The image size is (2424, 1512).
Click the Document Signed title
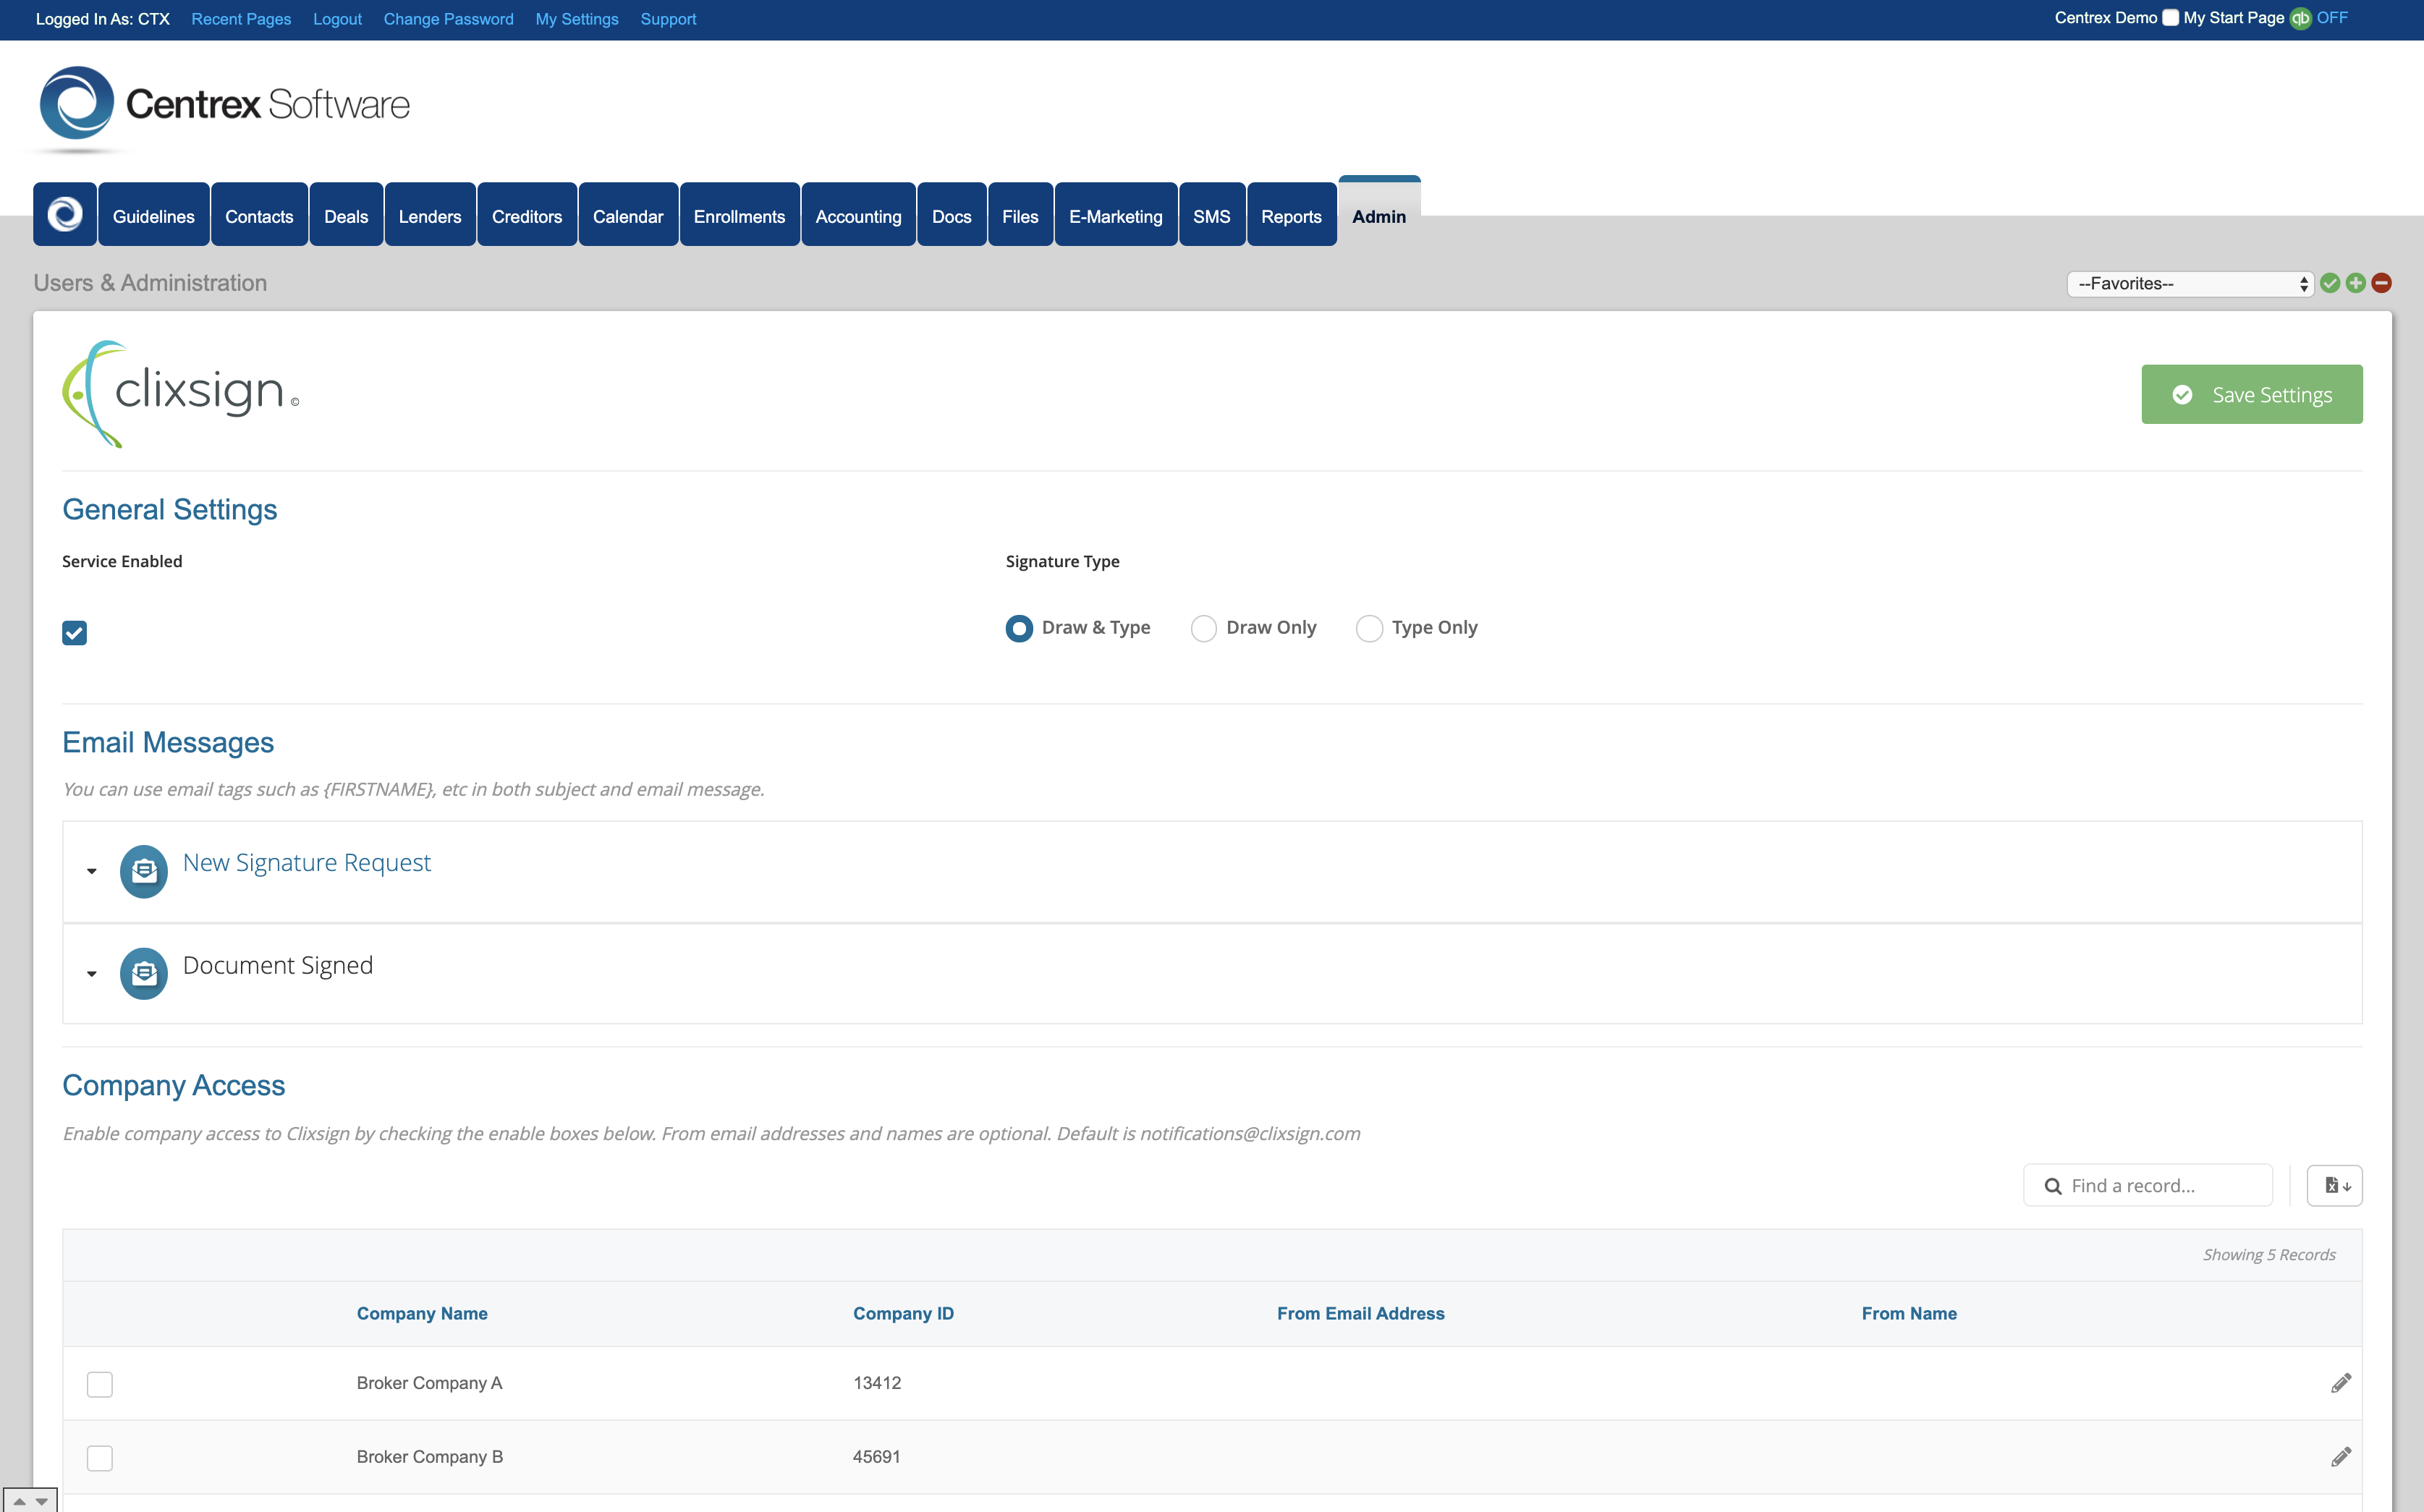coord(278,965)
